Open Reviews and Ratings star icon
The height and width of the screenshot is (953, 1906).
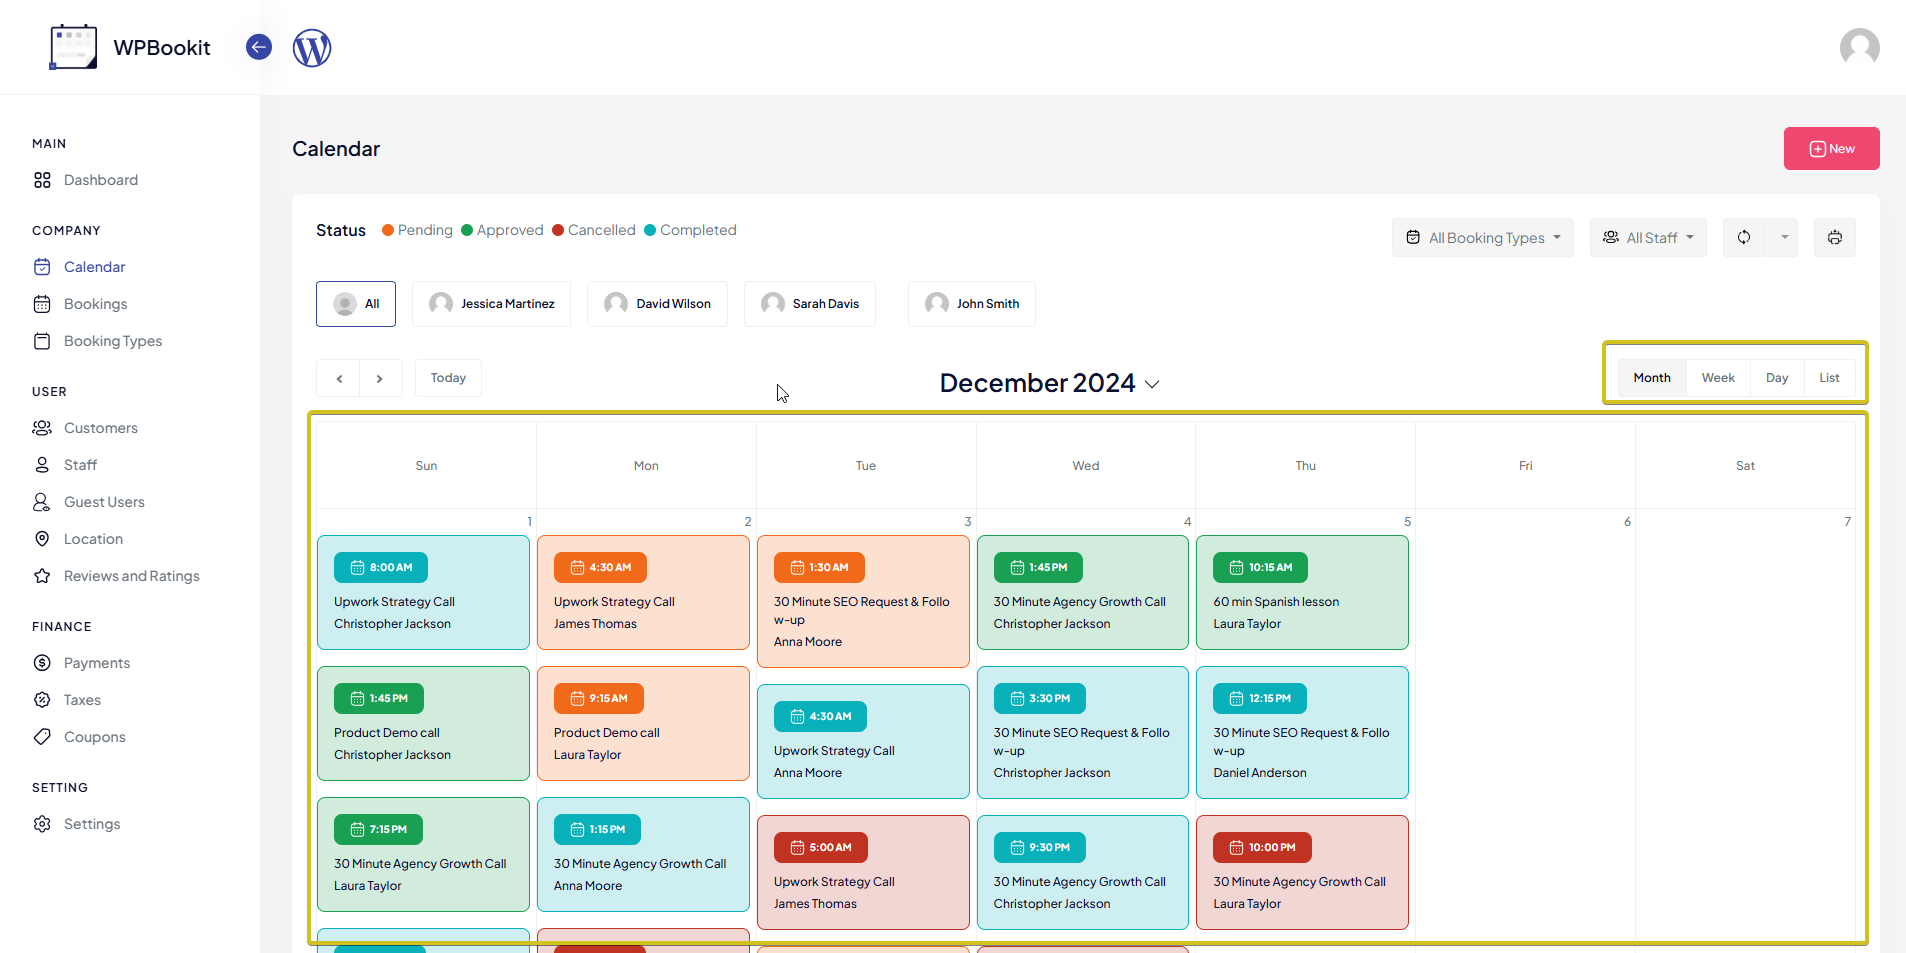(42, 576)
